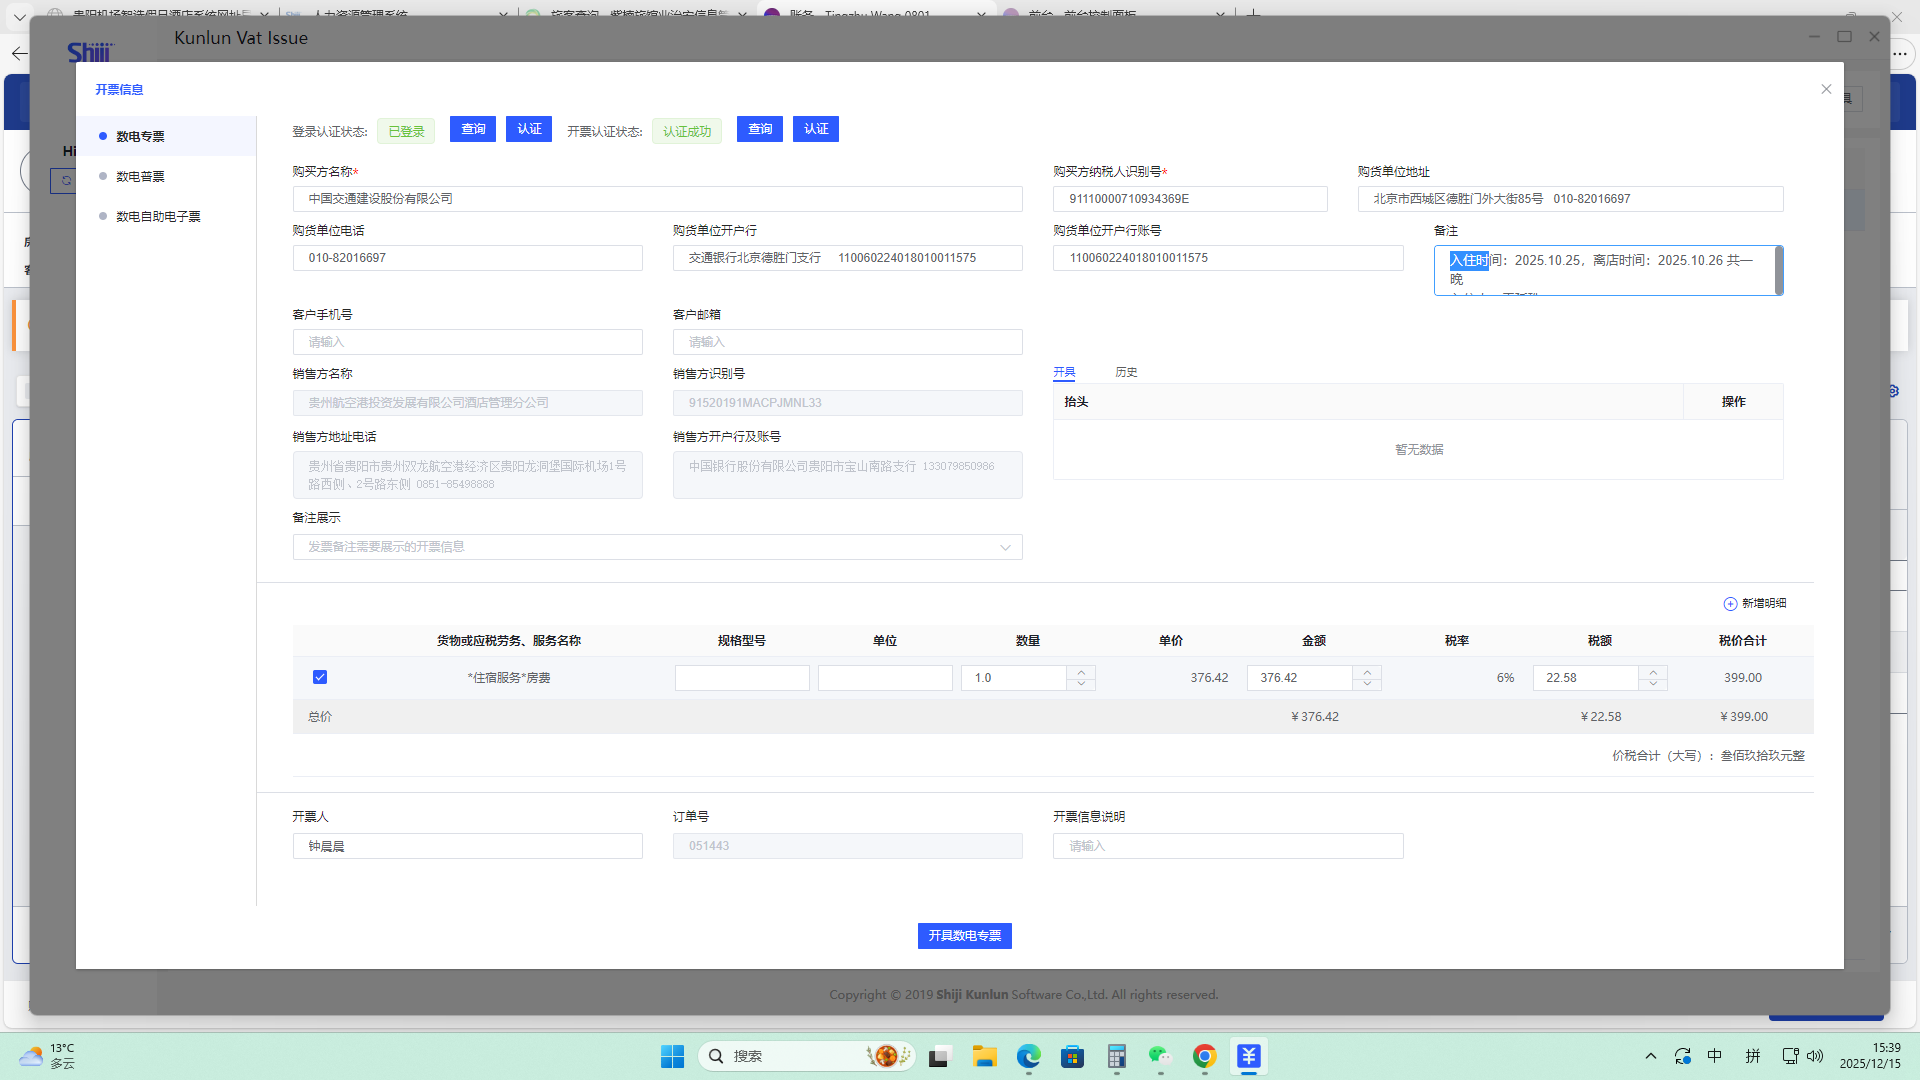Uncheck the 住宿服务*房费 row checkbox
1920x1080 pixels.
click(320, 677)
